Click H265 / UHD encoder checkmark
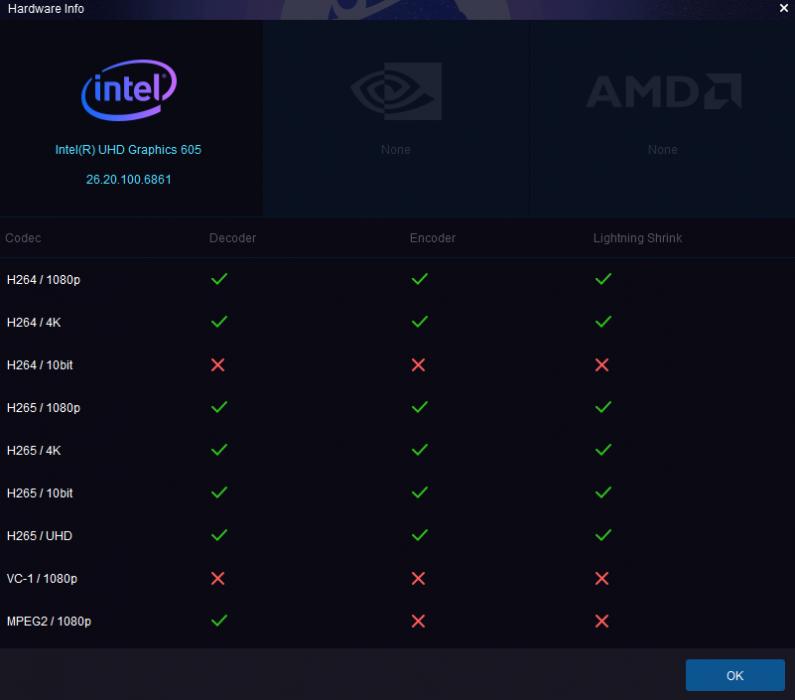This screenshot has width=795, height=700. 419,535
